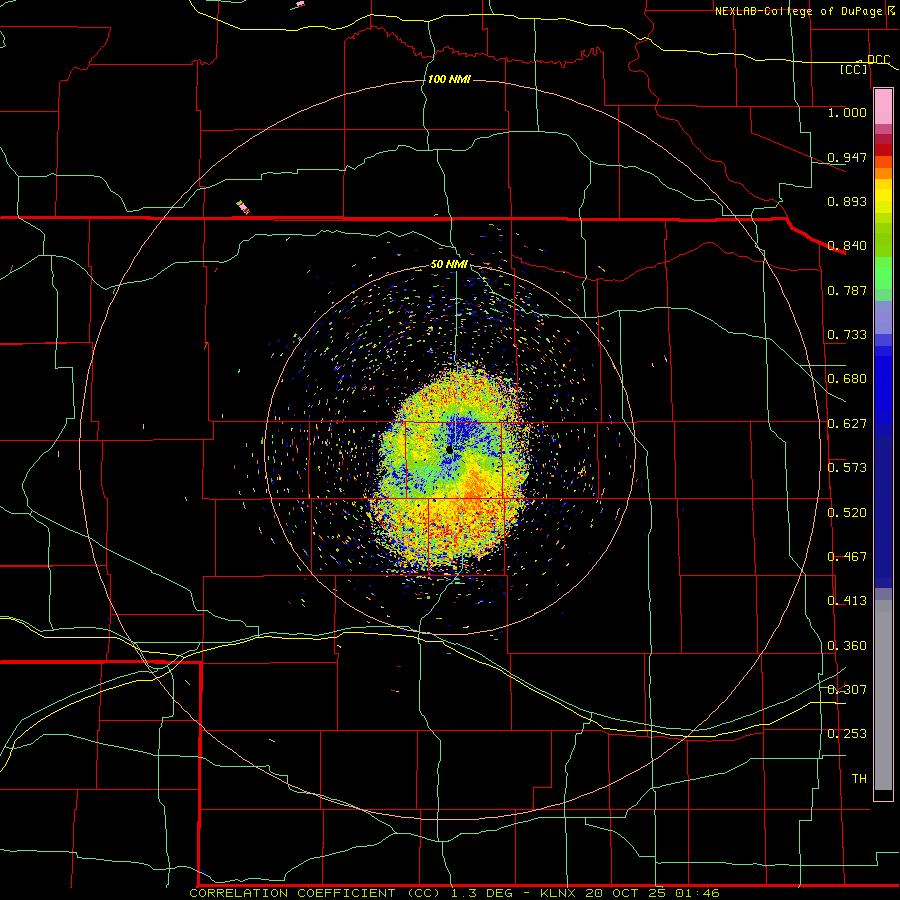Screen dimensions: 900x900
Task: Select the 0.627 scale label
Action: coord(847,424)
